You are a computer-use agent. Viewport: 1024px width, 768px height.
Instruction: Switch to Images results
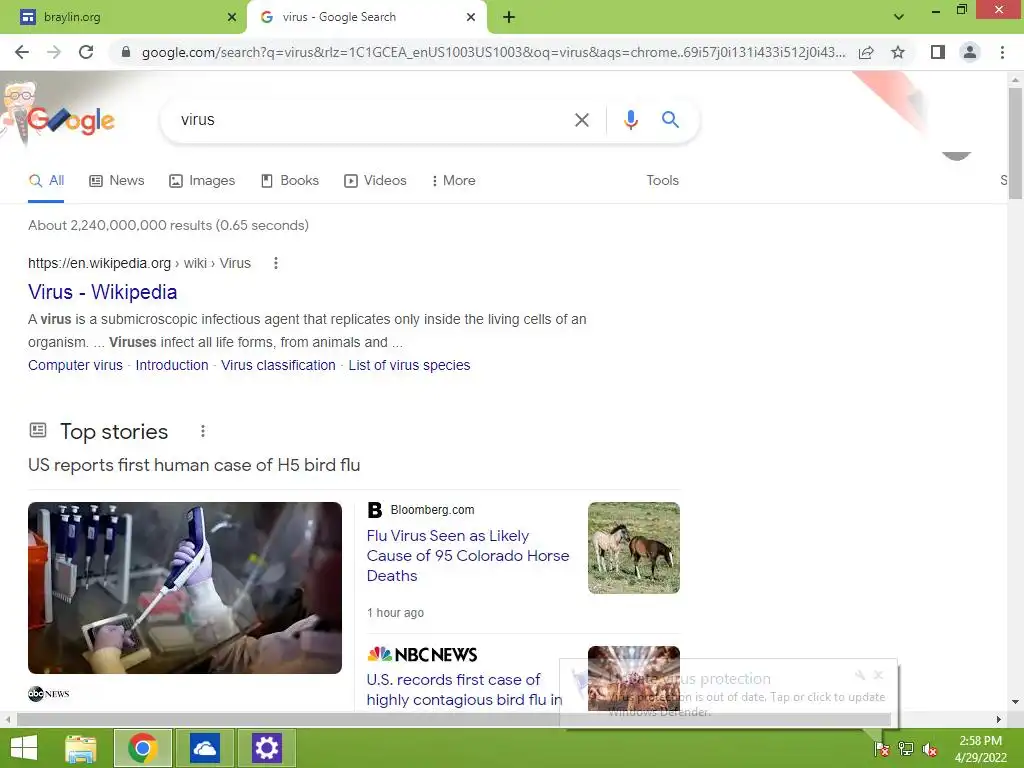click(x=202, y=180)
